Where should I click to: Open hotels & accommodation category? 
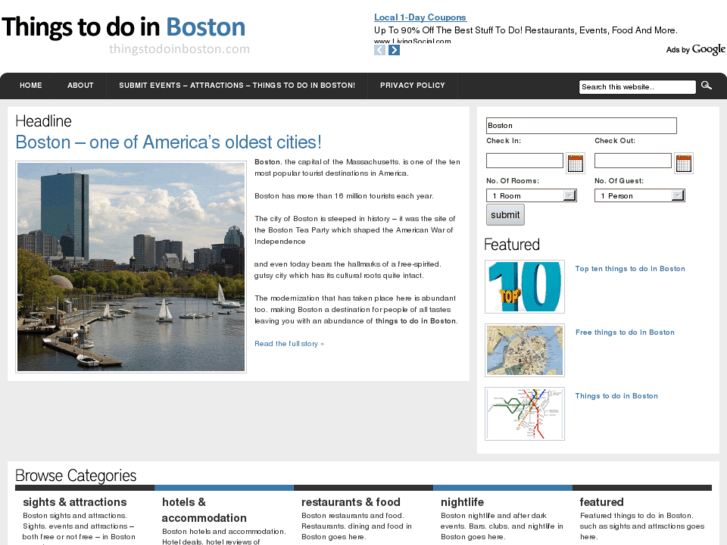(204, 510)
